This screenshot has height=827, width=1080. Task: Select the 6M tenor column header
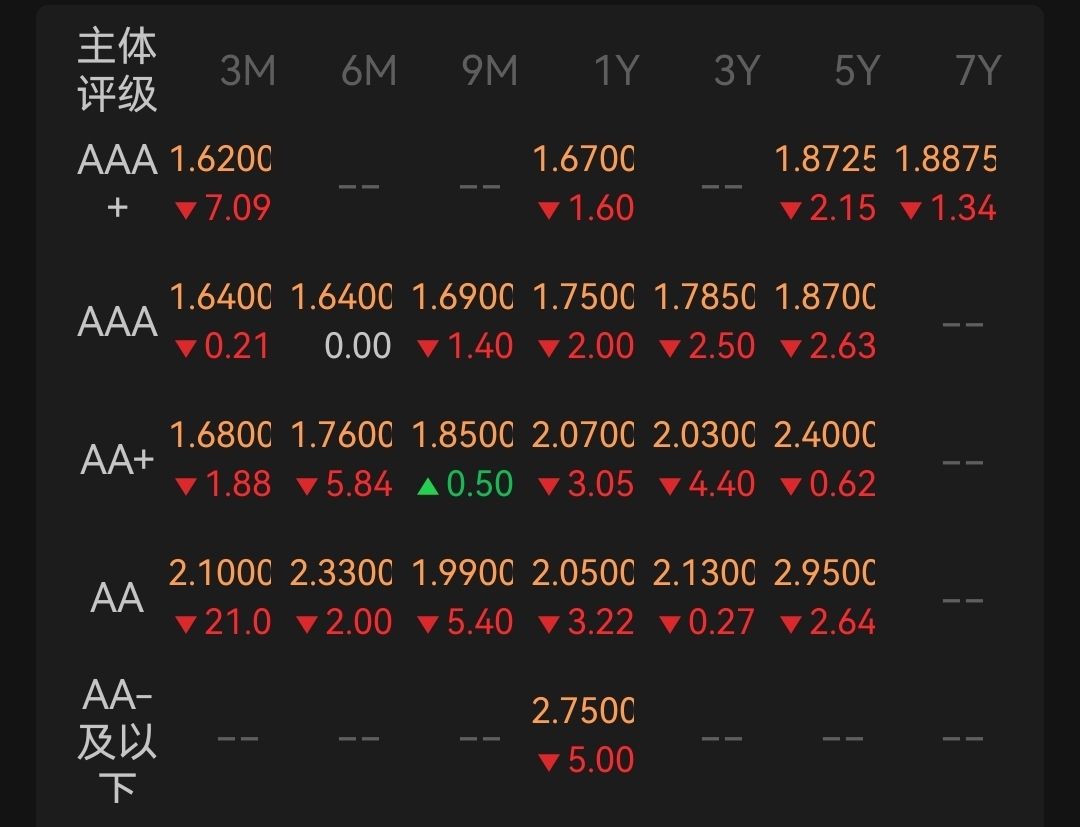[x=368, y=70]
